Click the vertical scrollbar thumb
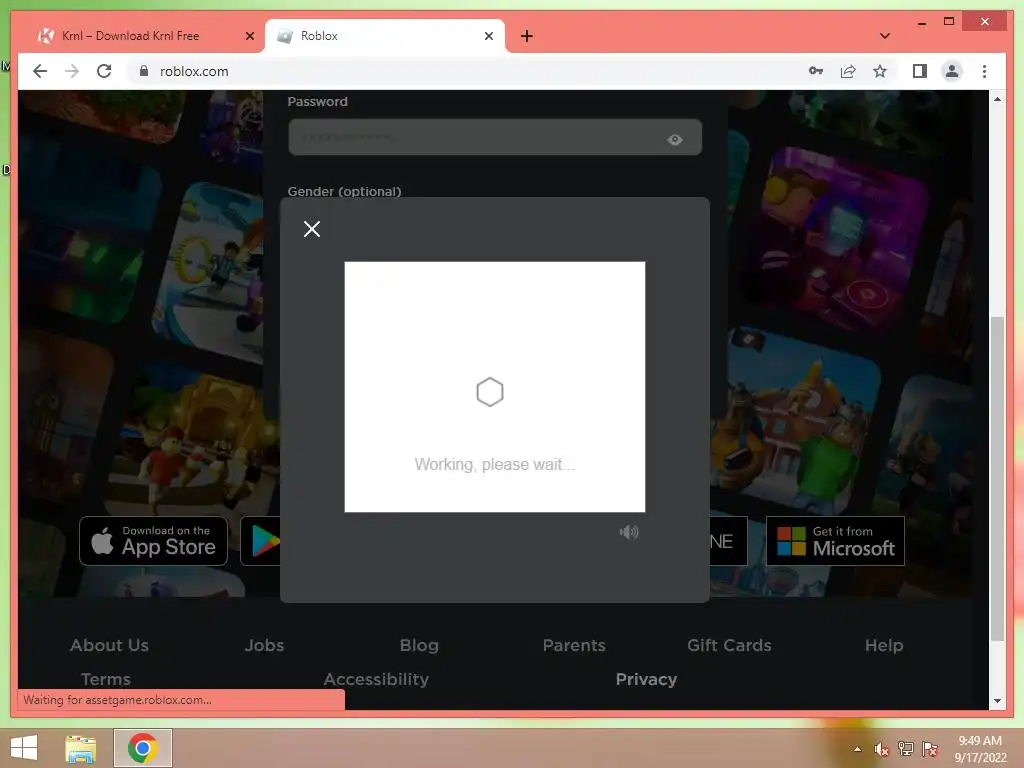This screenshot has width=1024, height=768. [x=997, y=479]
